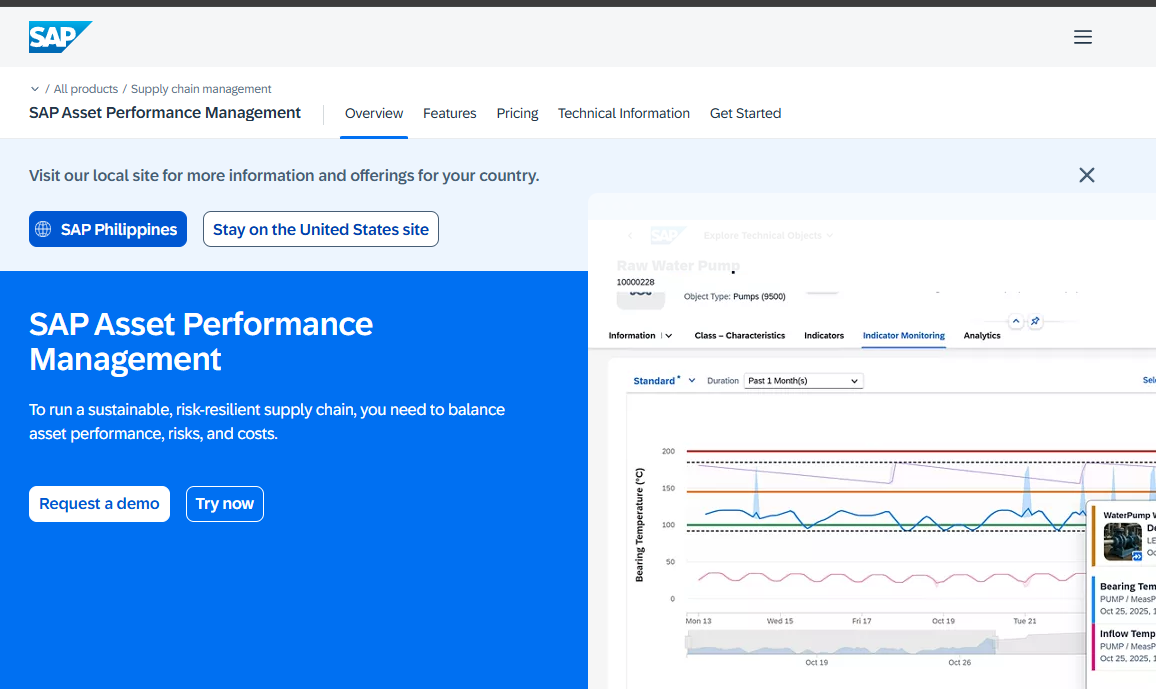Dismiss the local site banner
This screenshot has width=1156, height=689.
(1087, 175)
